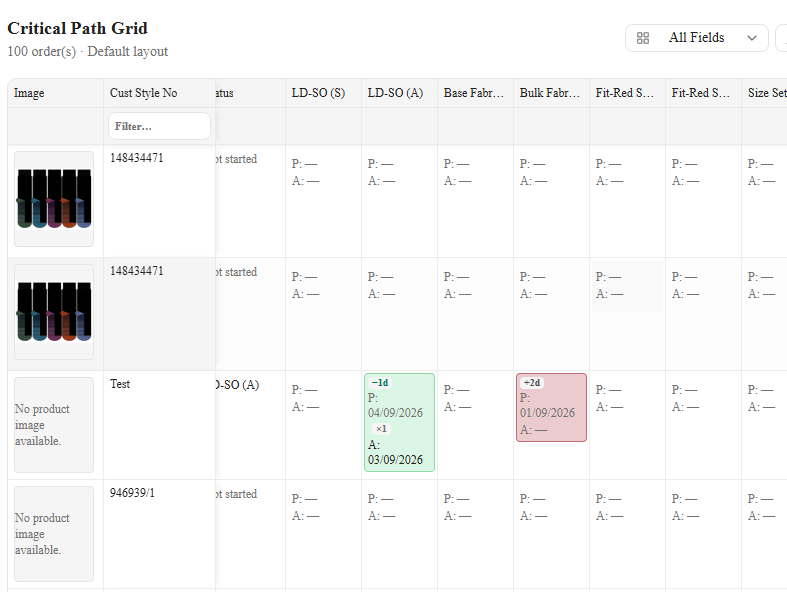Open the All Fields view selector
This screenshot has height=592, width=787.
click(697, 38)
